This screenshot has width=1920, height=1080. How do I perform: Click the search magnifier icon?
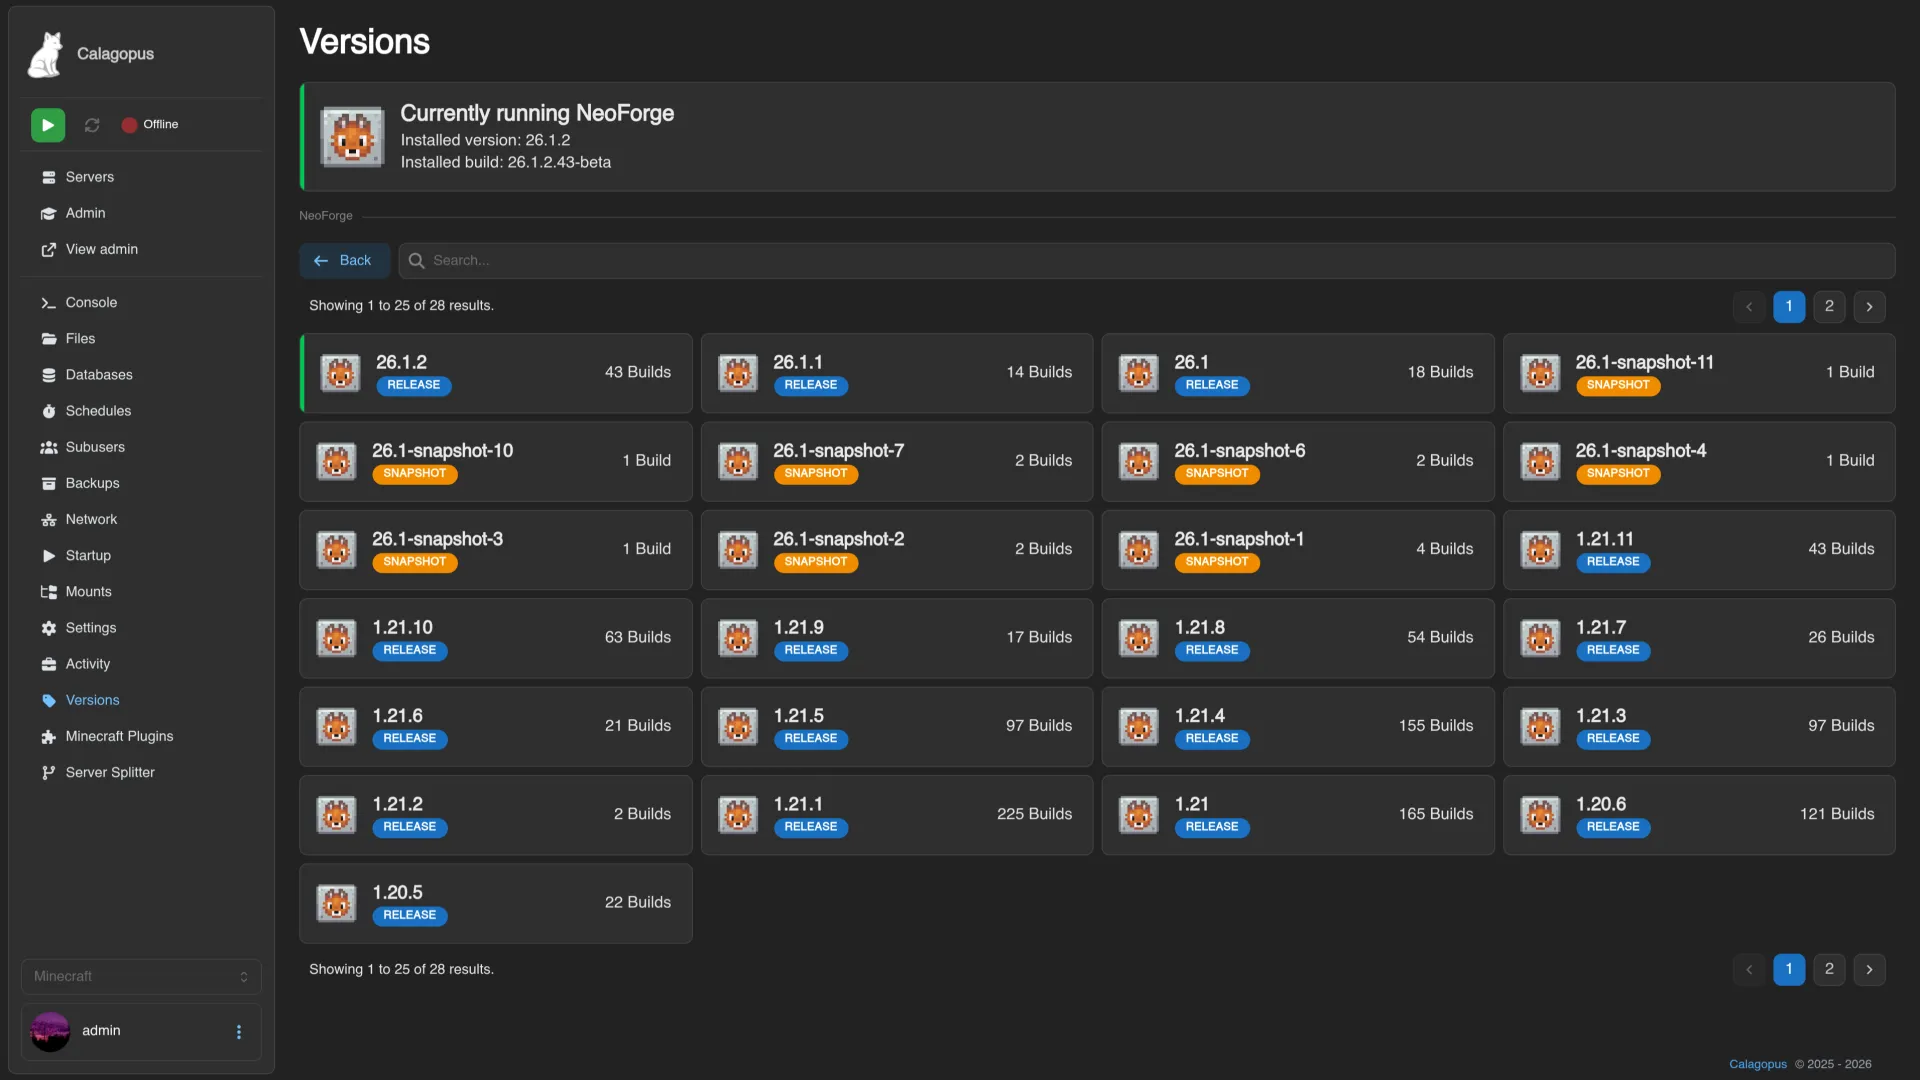pyautogui.click(x=416, y=260)
